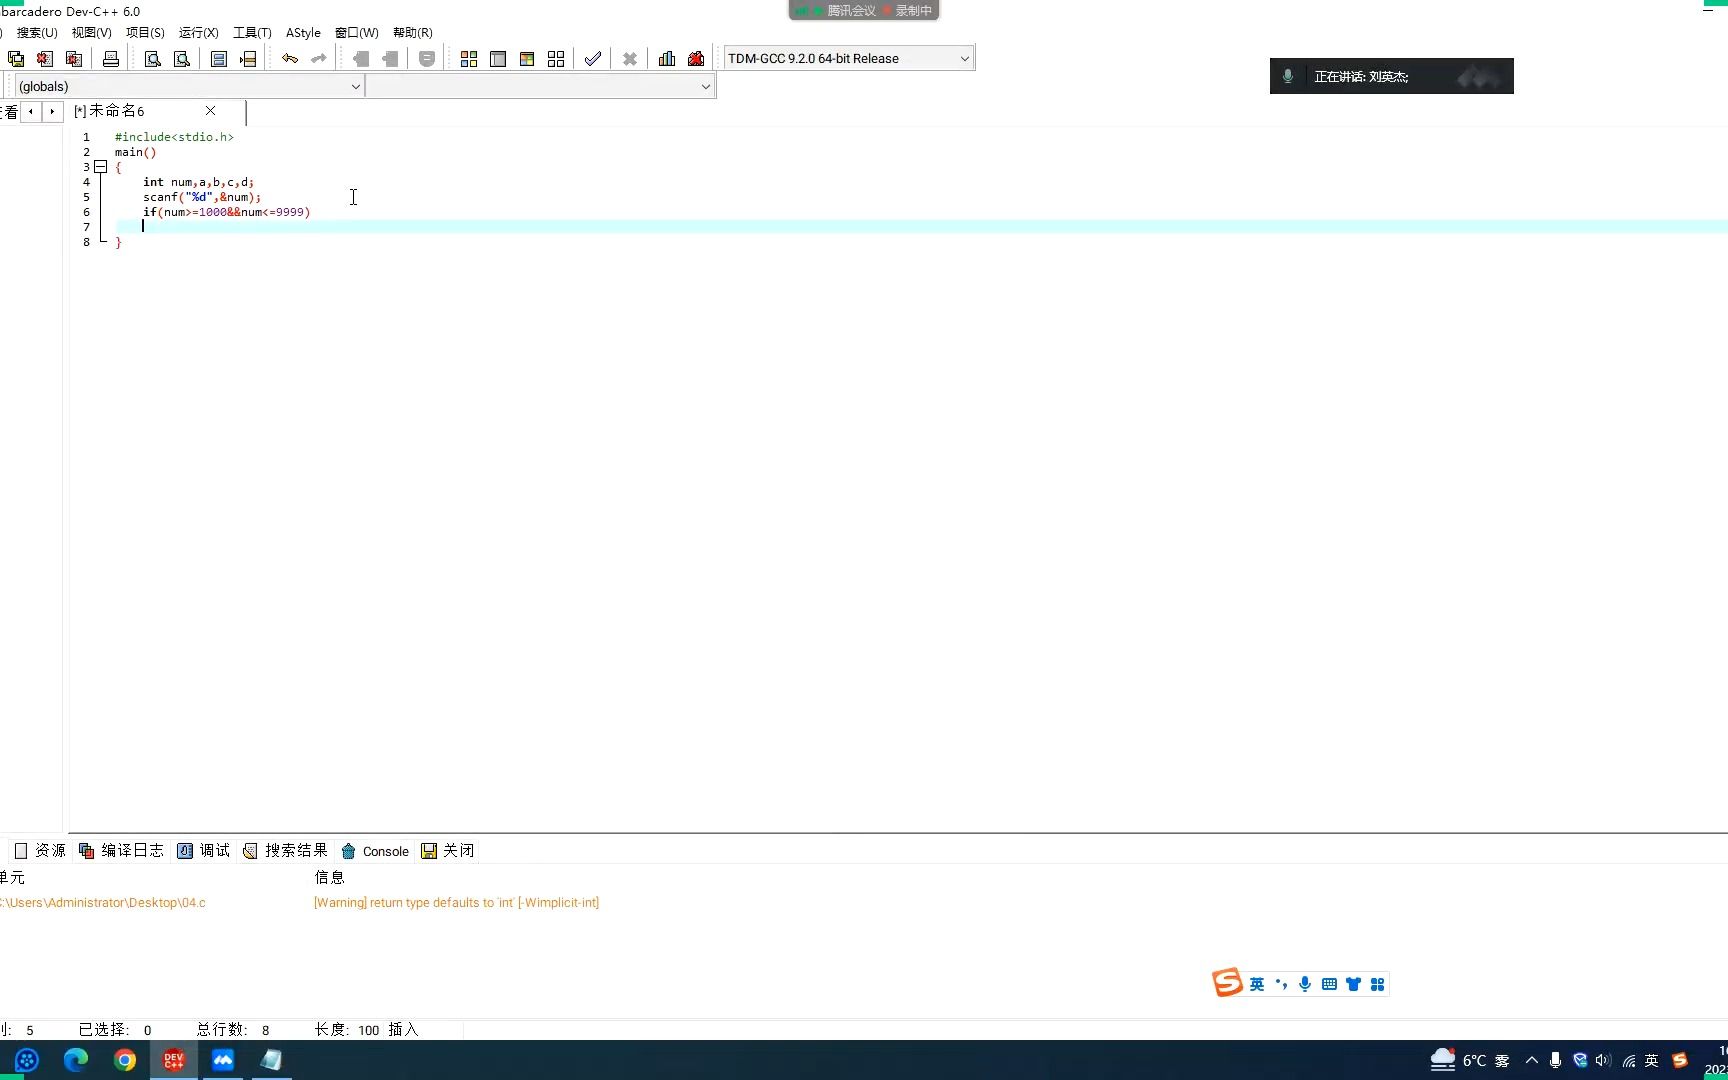This screenshot has height=1080, width=1728.
Task: Click the Close All Files toolbar icon
Action: pos(74,59)
